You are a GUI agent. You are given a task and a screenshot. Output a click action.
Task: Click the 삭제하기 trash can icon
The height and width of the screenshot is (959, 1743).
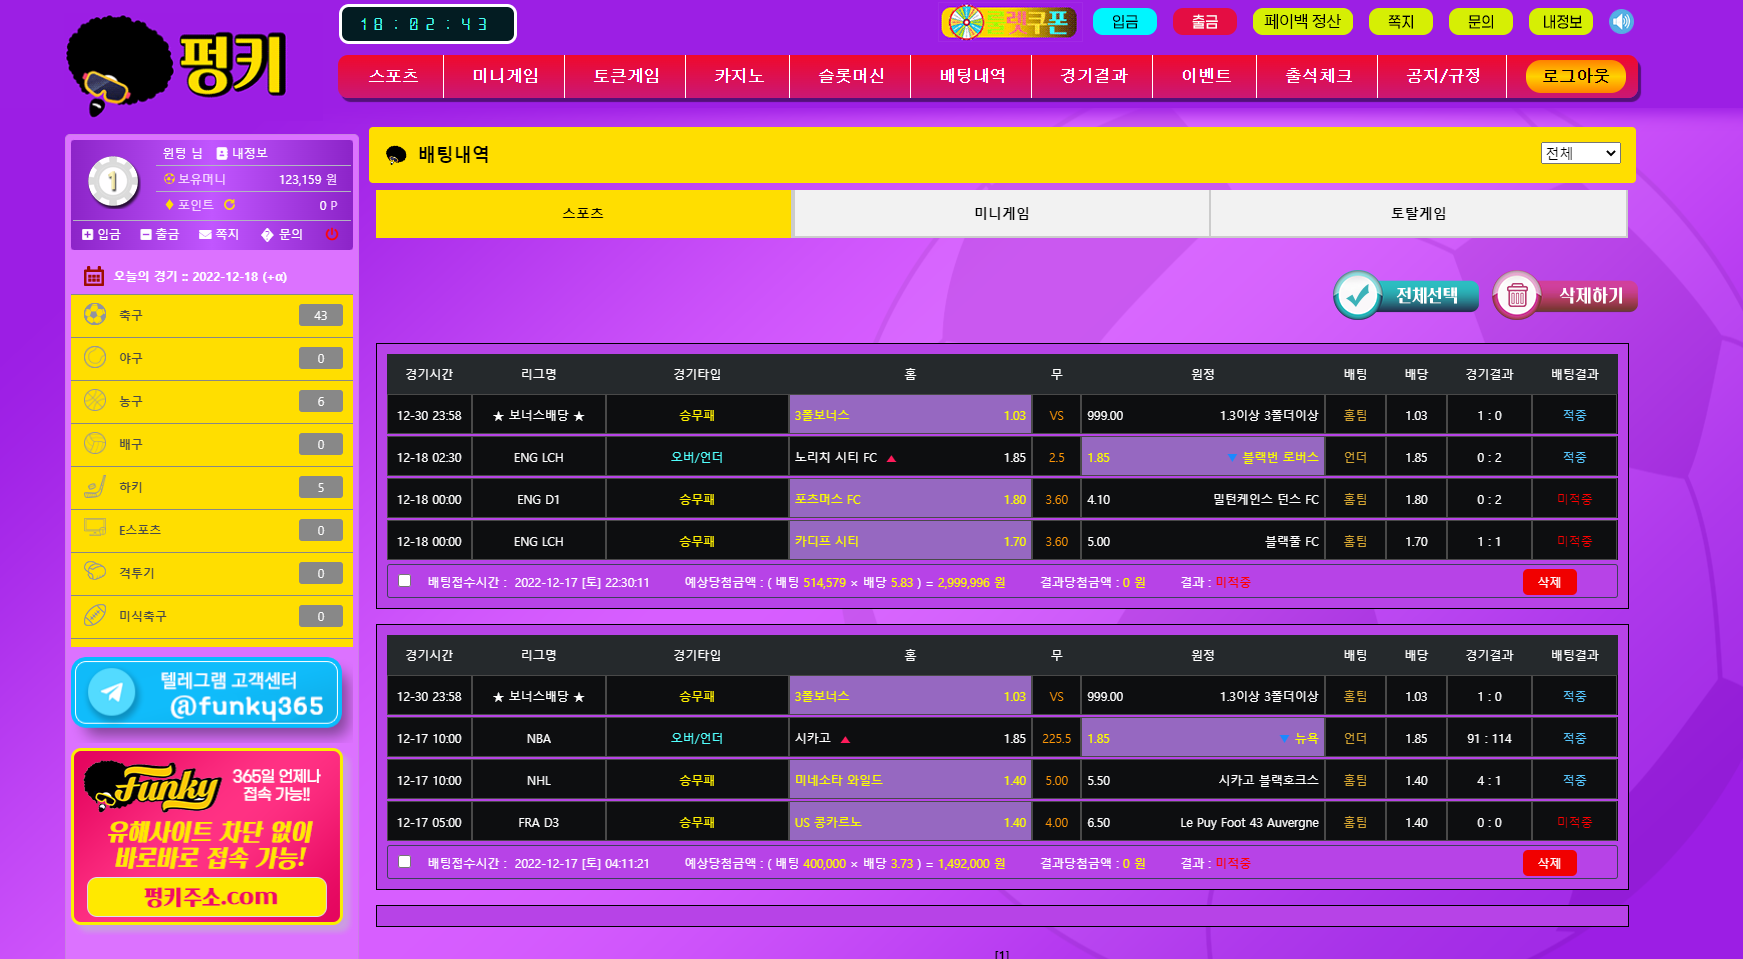point(1517,295)
